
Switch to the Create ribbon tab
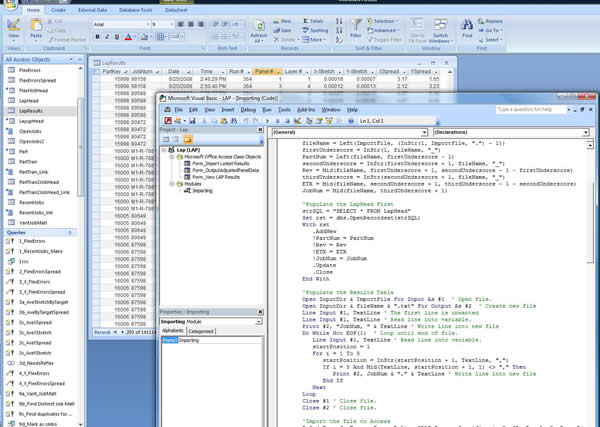click(59, 10)
